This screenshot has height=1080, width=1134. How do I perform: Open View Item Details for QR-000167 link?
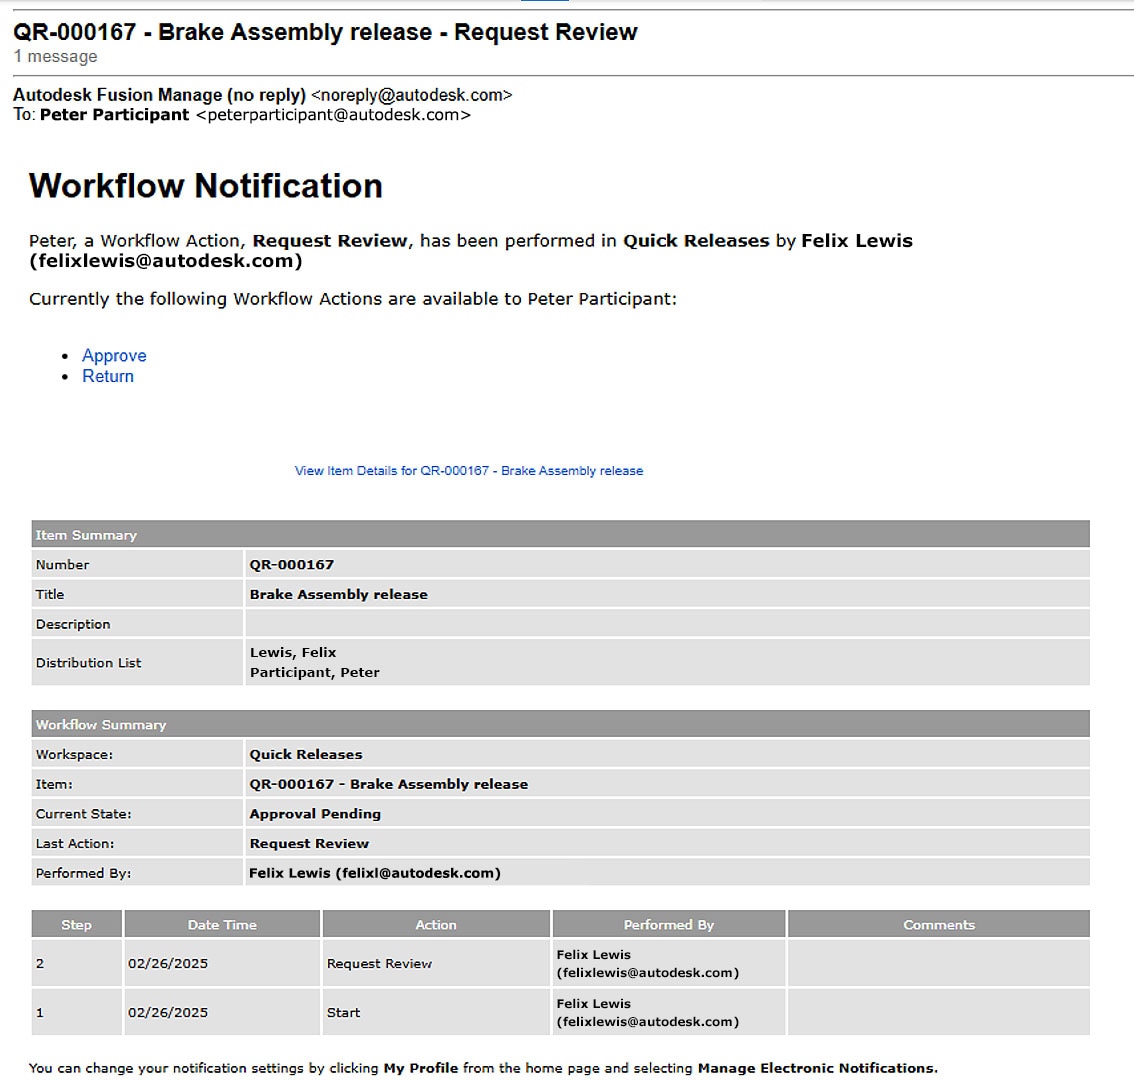468,471
